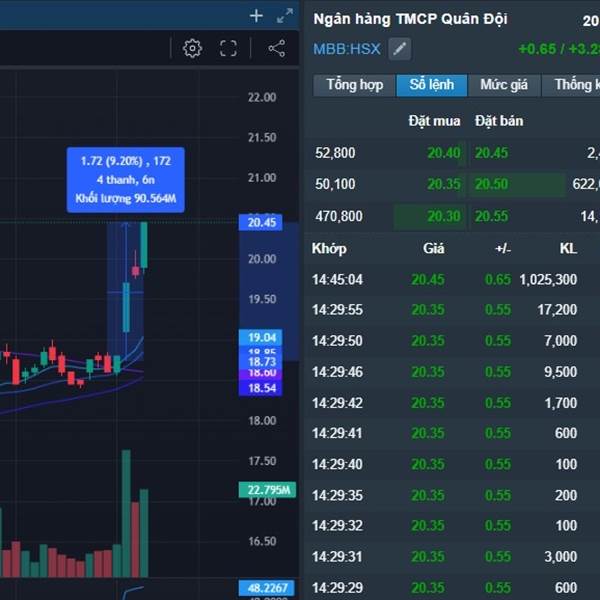Open the MBB:HSX ticker link
The width and height of the screenshot is (600, 600).
(347, 49)
